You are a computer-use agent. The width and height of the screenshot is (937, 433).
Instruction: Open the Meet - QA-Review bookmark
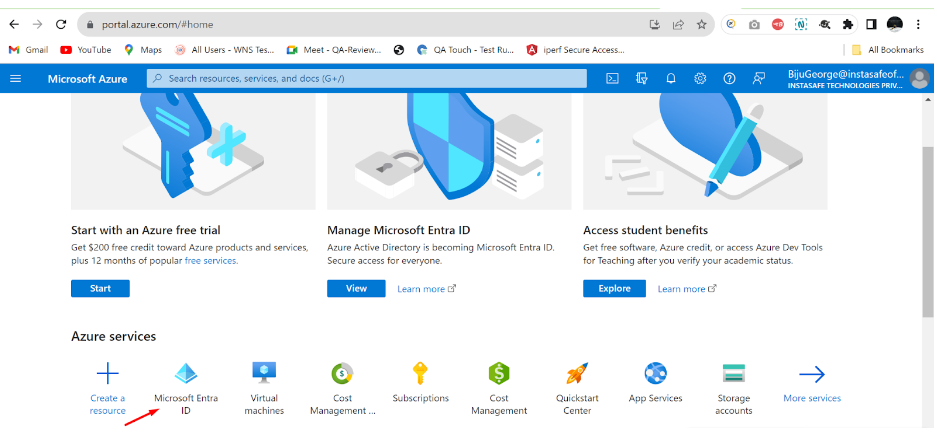click(334, 50)
